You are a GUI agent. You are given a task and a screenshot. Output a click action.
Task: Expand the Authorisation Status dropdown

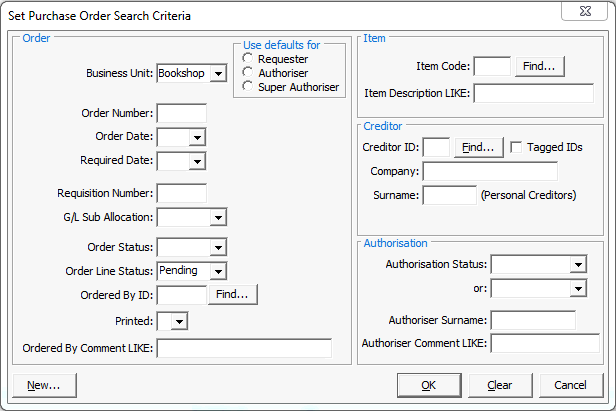click(x=578, y=264)
